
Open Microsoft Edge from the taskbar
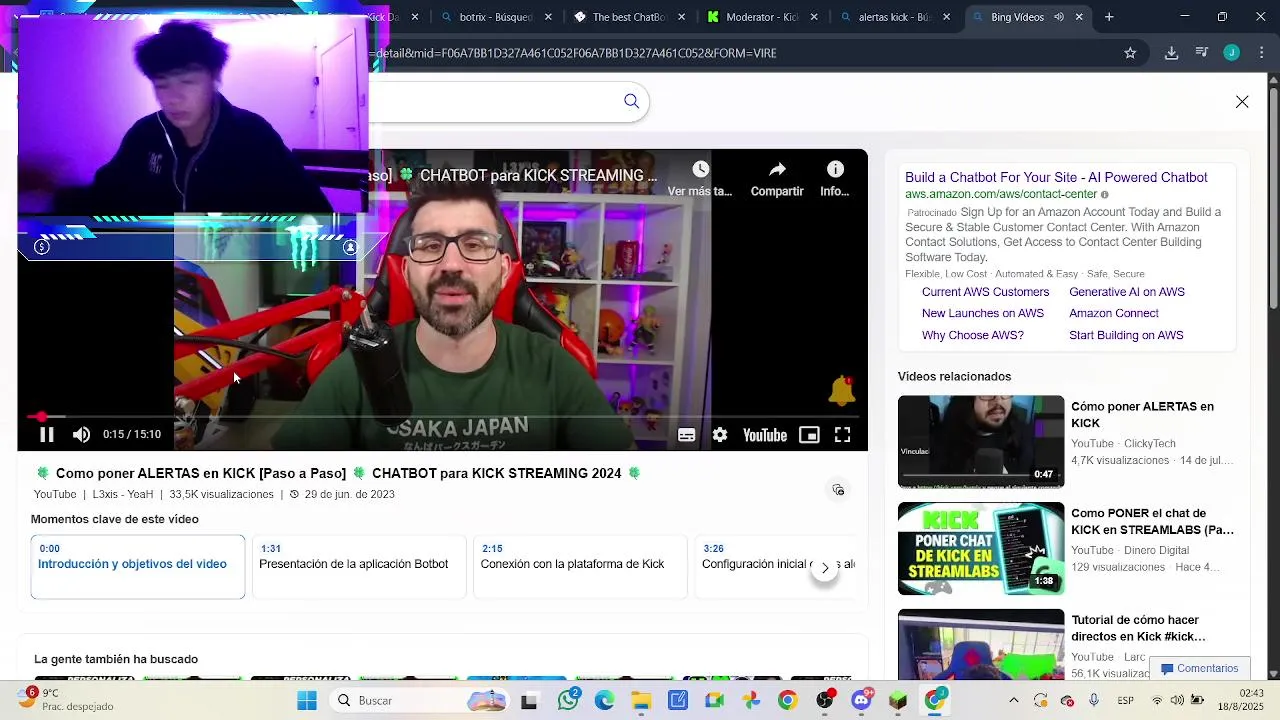[604, 700]
